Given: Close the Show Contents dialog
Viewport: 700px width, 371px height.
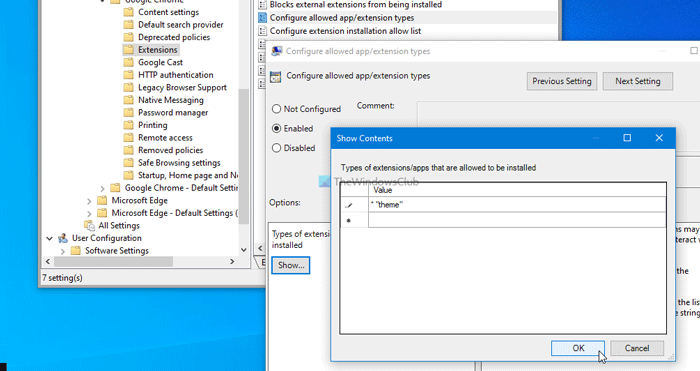Looking at the screenshot, I should point(659,138).
